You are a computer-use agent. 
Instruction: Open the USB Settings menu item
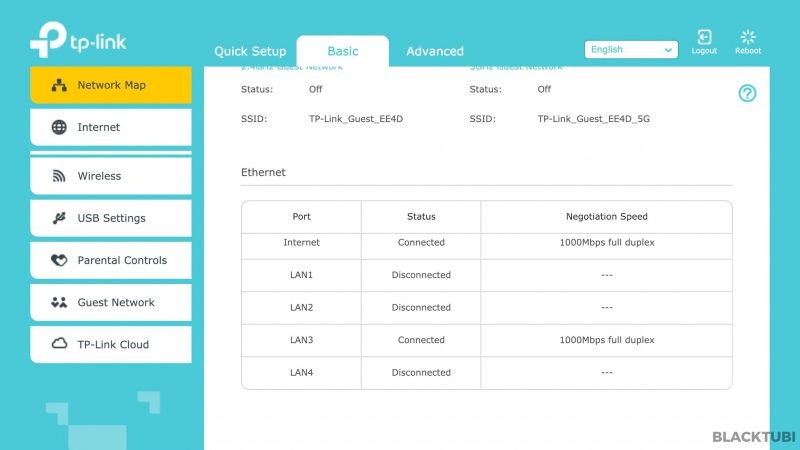click(x=111, y=218)
